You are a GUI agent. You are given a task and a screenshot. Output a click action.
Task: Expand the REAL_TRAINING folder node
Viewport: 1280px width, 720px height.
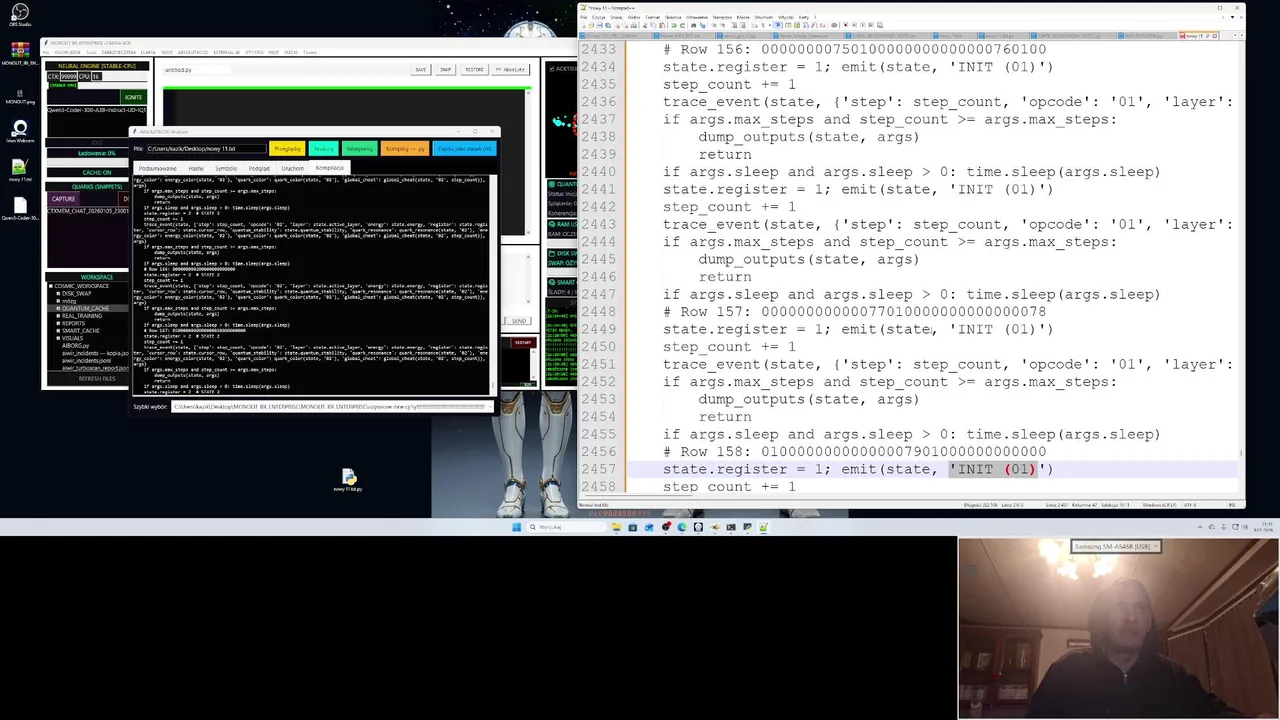pos(58,316)
